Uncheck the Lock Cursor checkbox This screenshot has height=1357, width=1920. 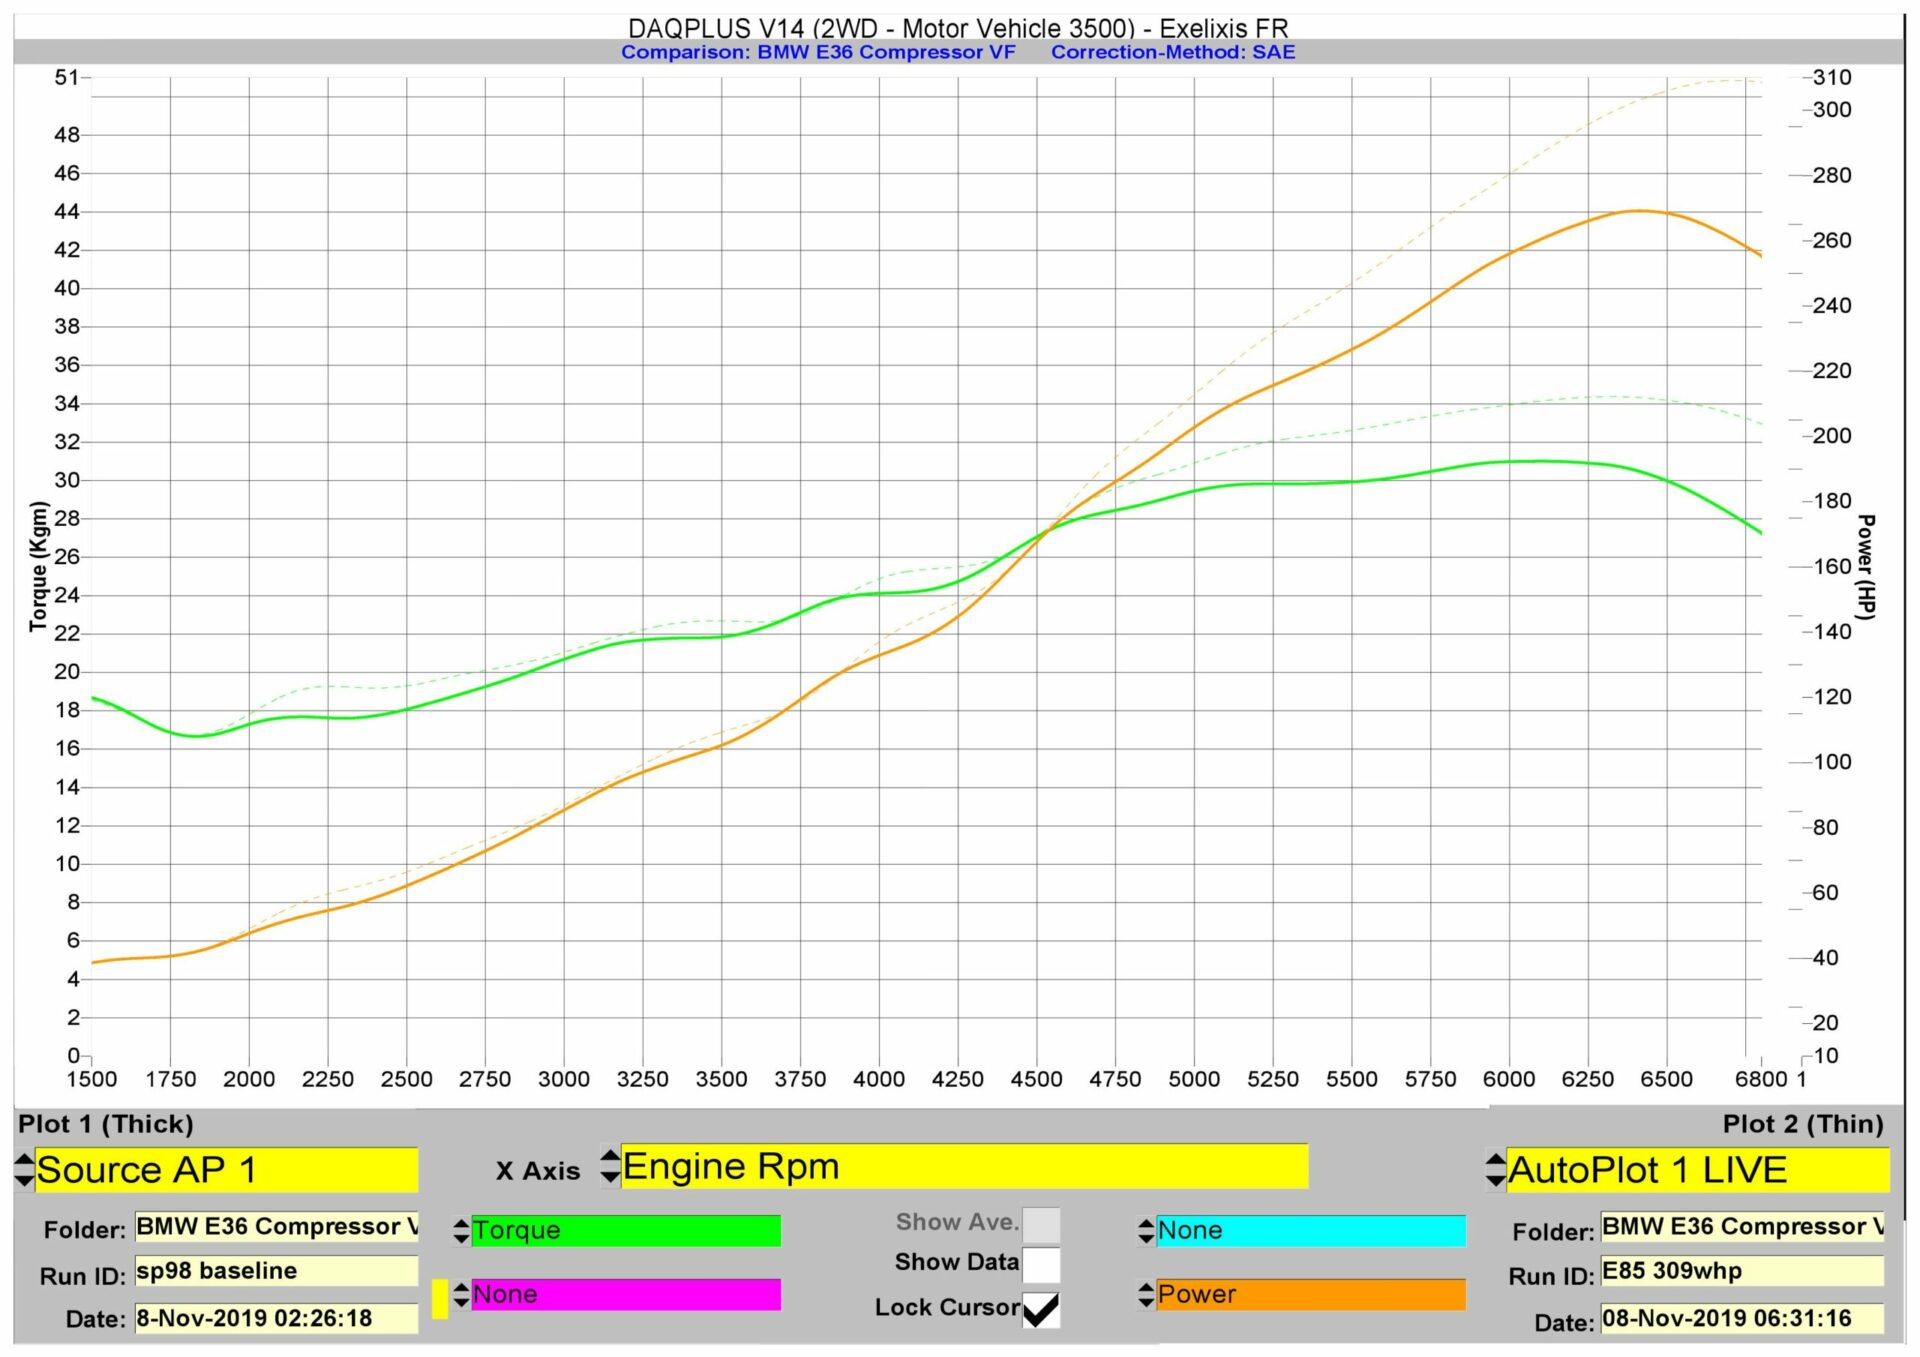coord(1040,1309)
